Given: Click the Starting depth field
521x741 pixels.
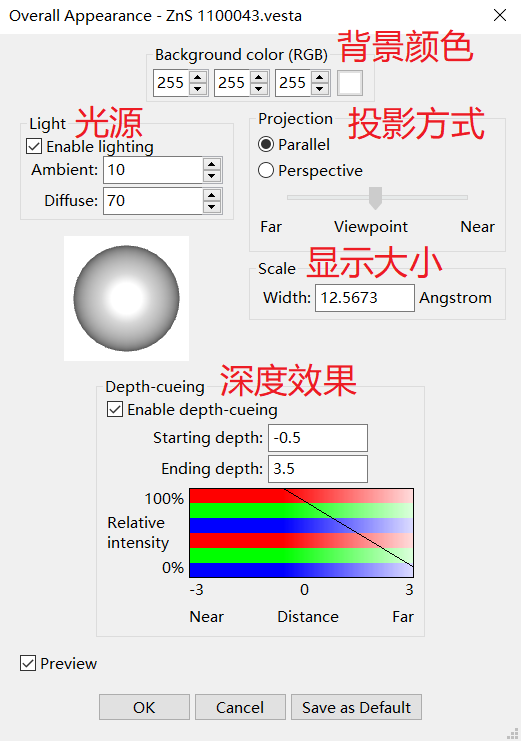Looking at the screenshot, I should tap(318, 438).
